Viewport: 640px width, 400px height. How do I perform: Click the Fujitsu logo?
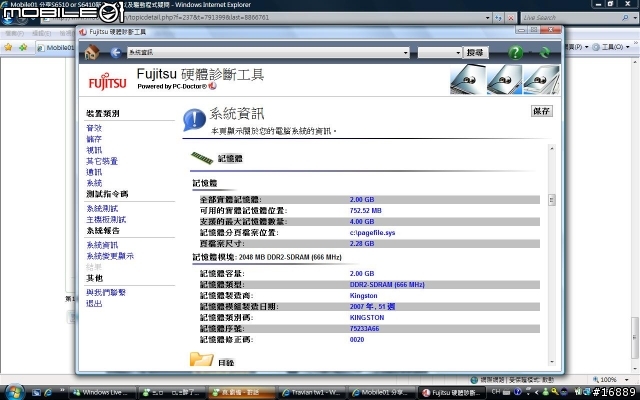107,82
